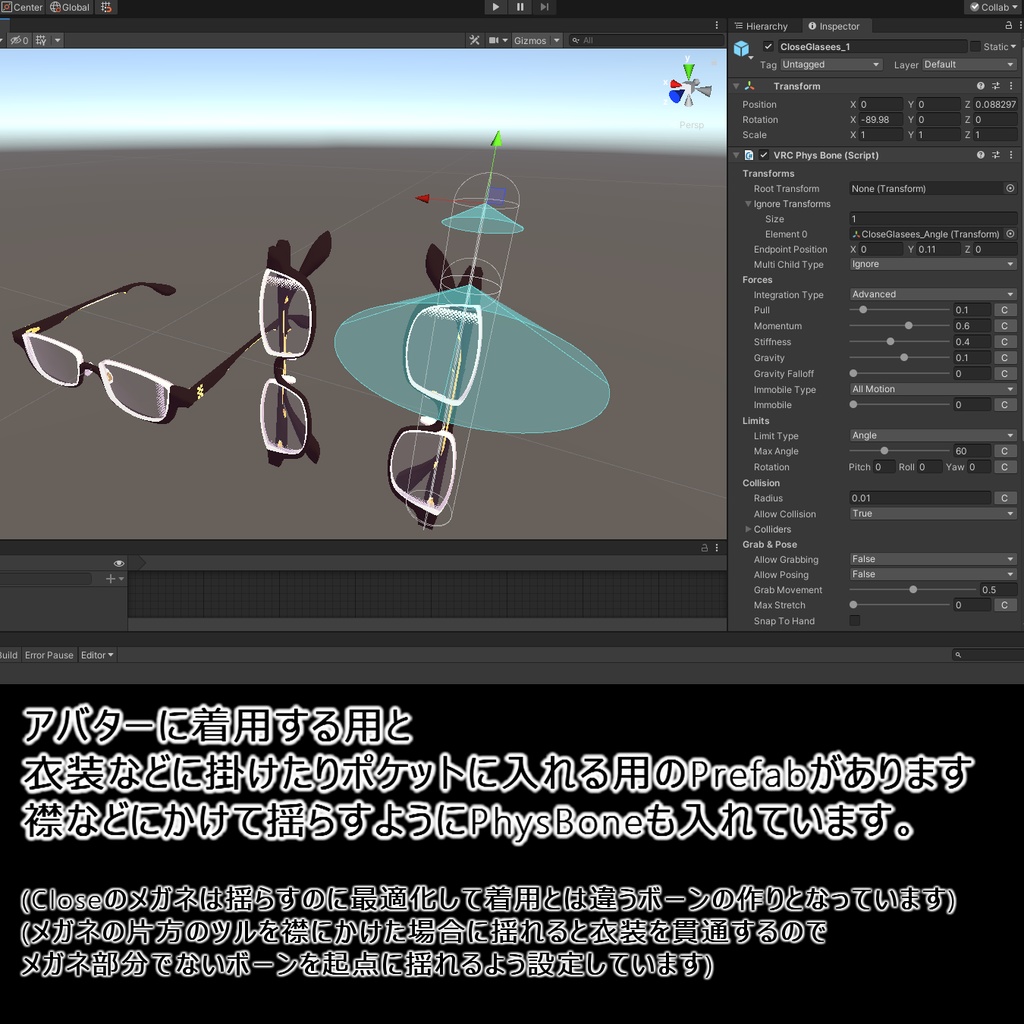Collapse the Ignore Transforms list
The height and width of the screenshot is (1024, 1024).
[748, 204]
